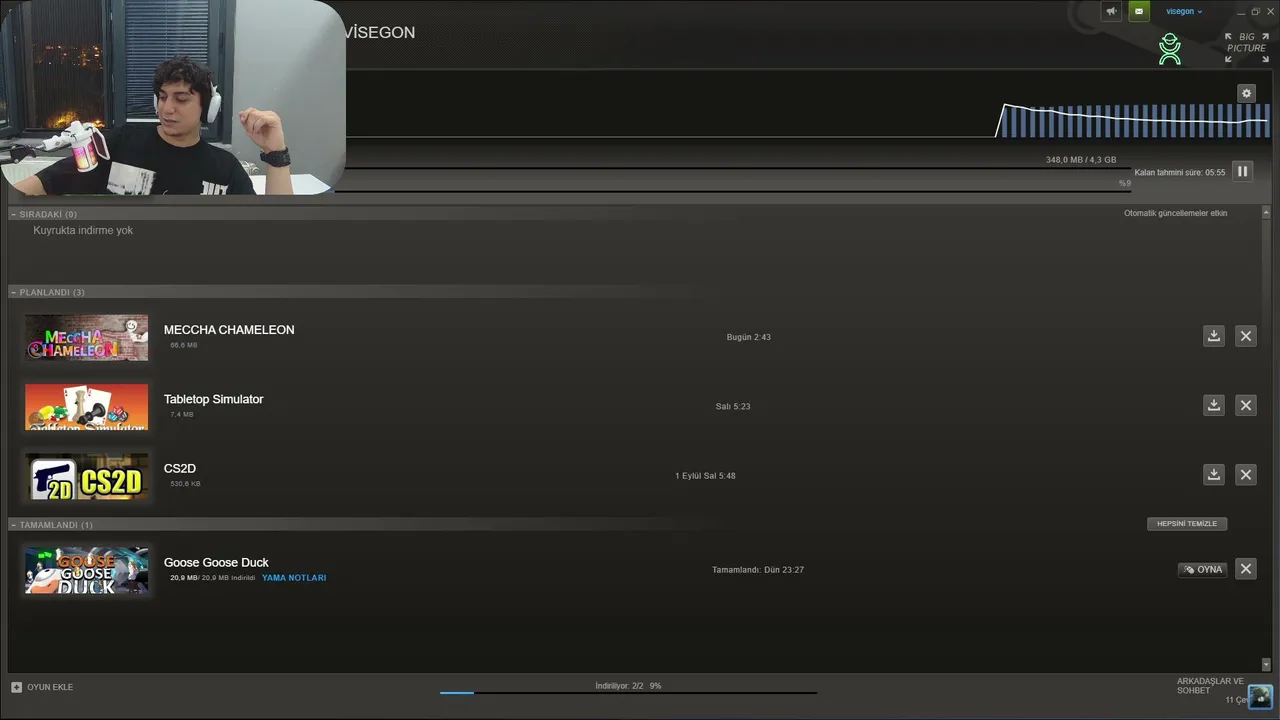Select the CS2D title
Image resolution: width=1280 pixels, height=720 pixels.
click(x=180, y=468)
